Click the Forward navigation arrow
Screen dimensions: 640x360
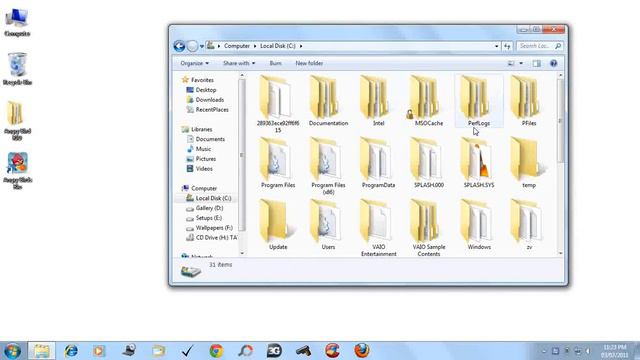tap(192, 46)
